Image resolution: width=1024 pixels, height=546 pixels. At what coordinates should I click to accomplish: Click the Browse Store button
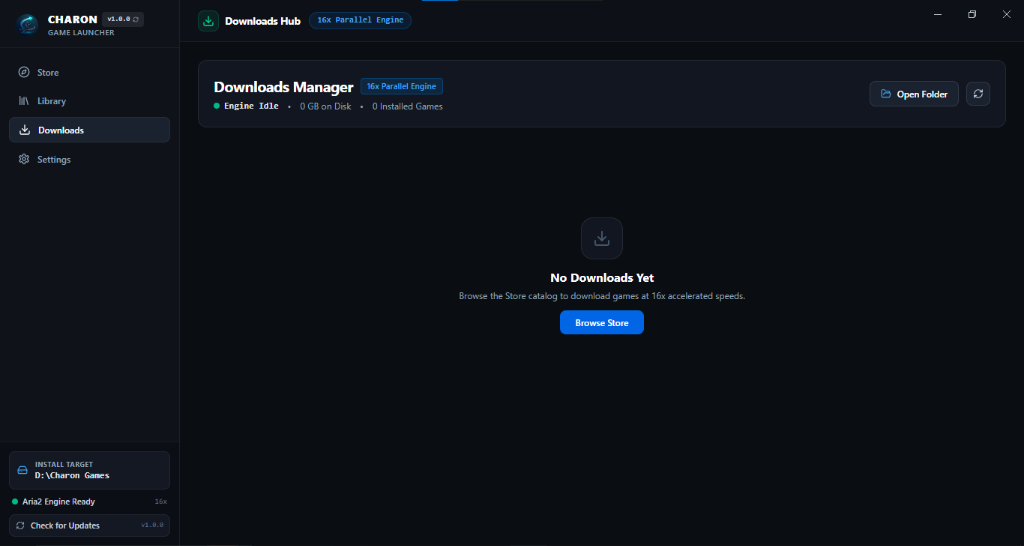coord(601,323)
